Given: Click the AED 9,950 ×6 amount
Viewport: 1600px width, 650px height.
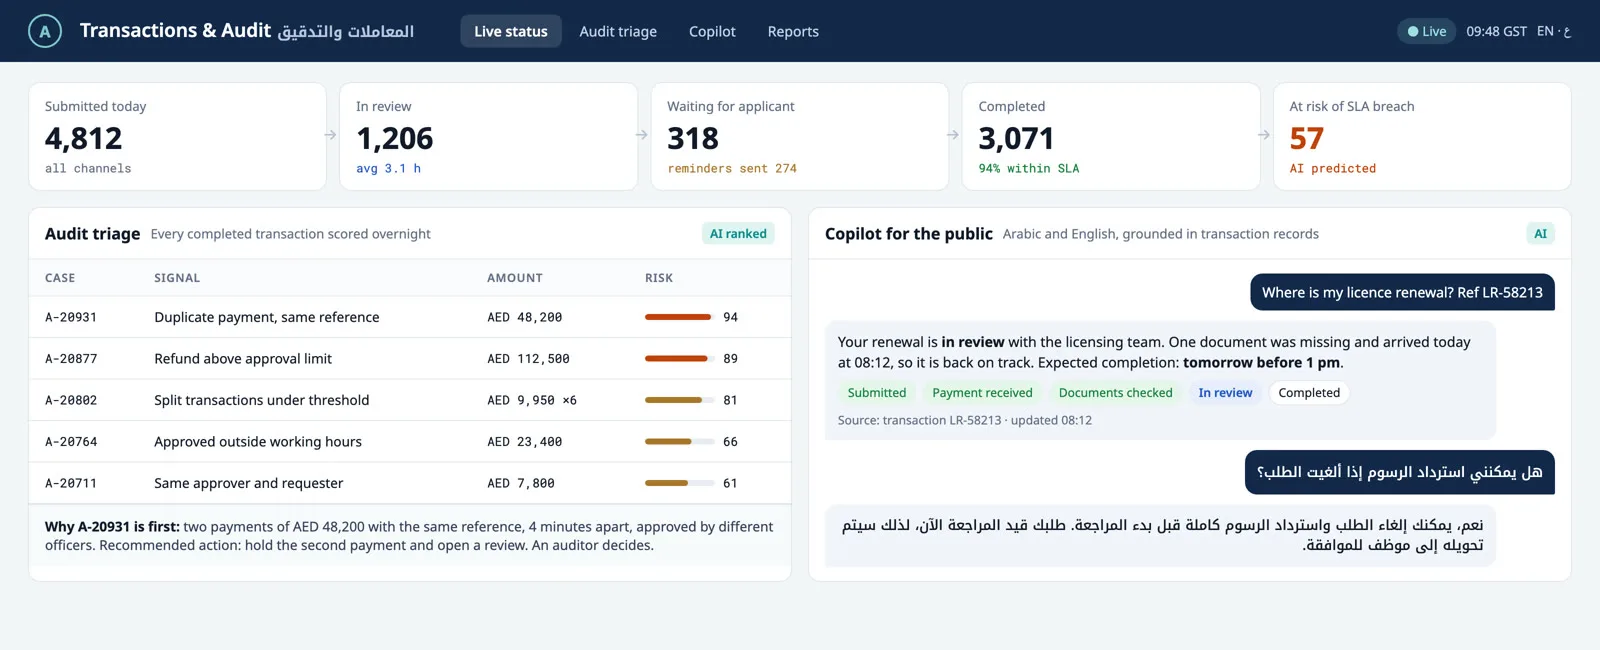Looking at the screenshot, I should coord(532,400).
